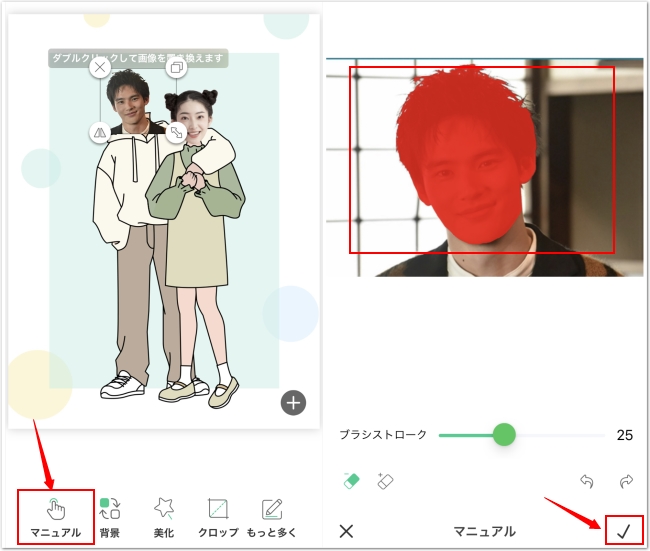The width and height of the screenshot is (650, 551).
Task: Click the illustrated couple template canvas
Action: coord(164,221)
